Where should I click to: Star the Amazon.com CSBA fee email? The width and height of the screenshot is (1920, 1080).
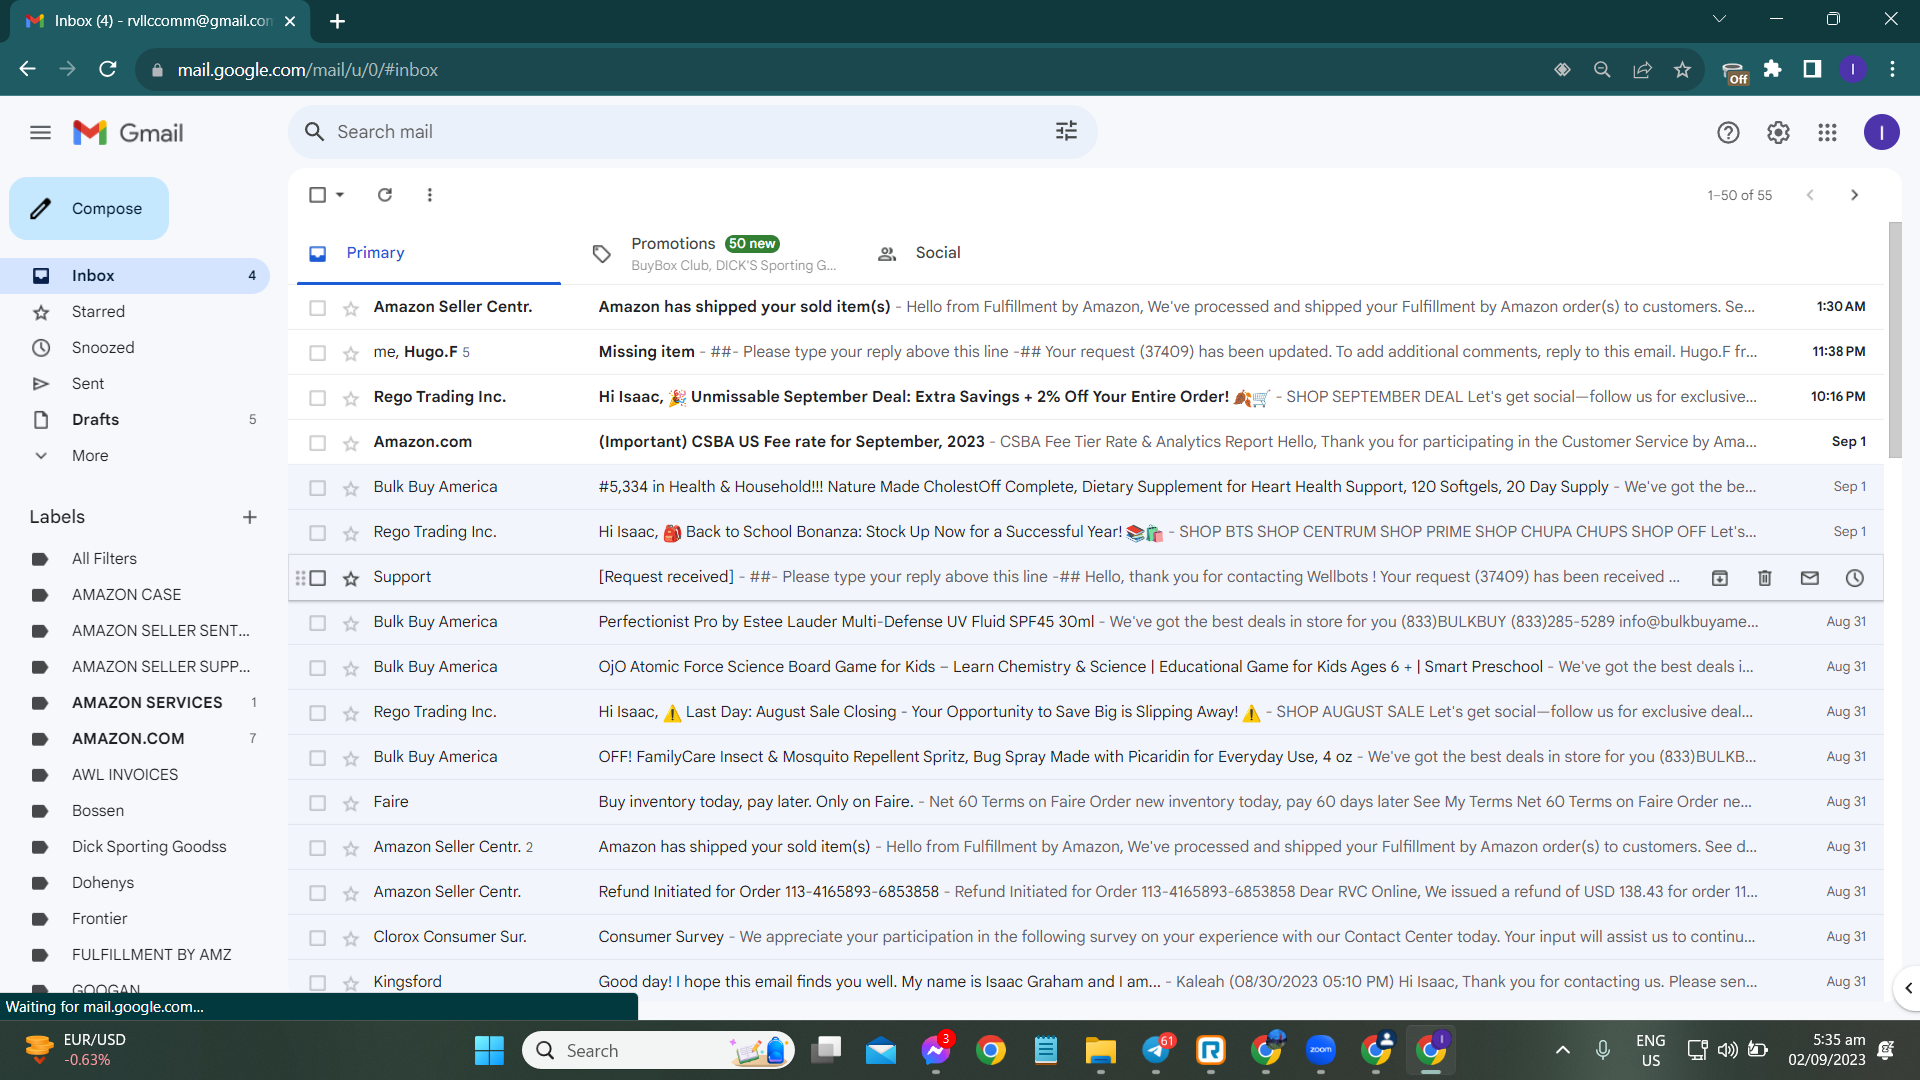(351, 443)
